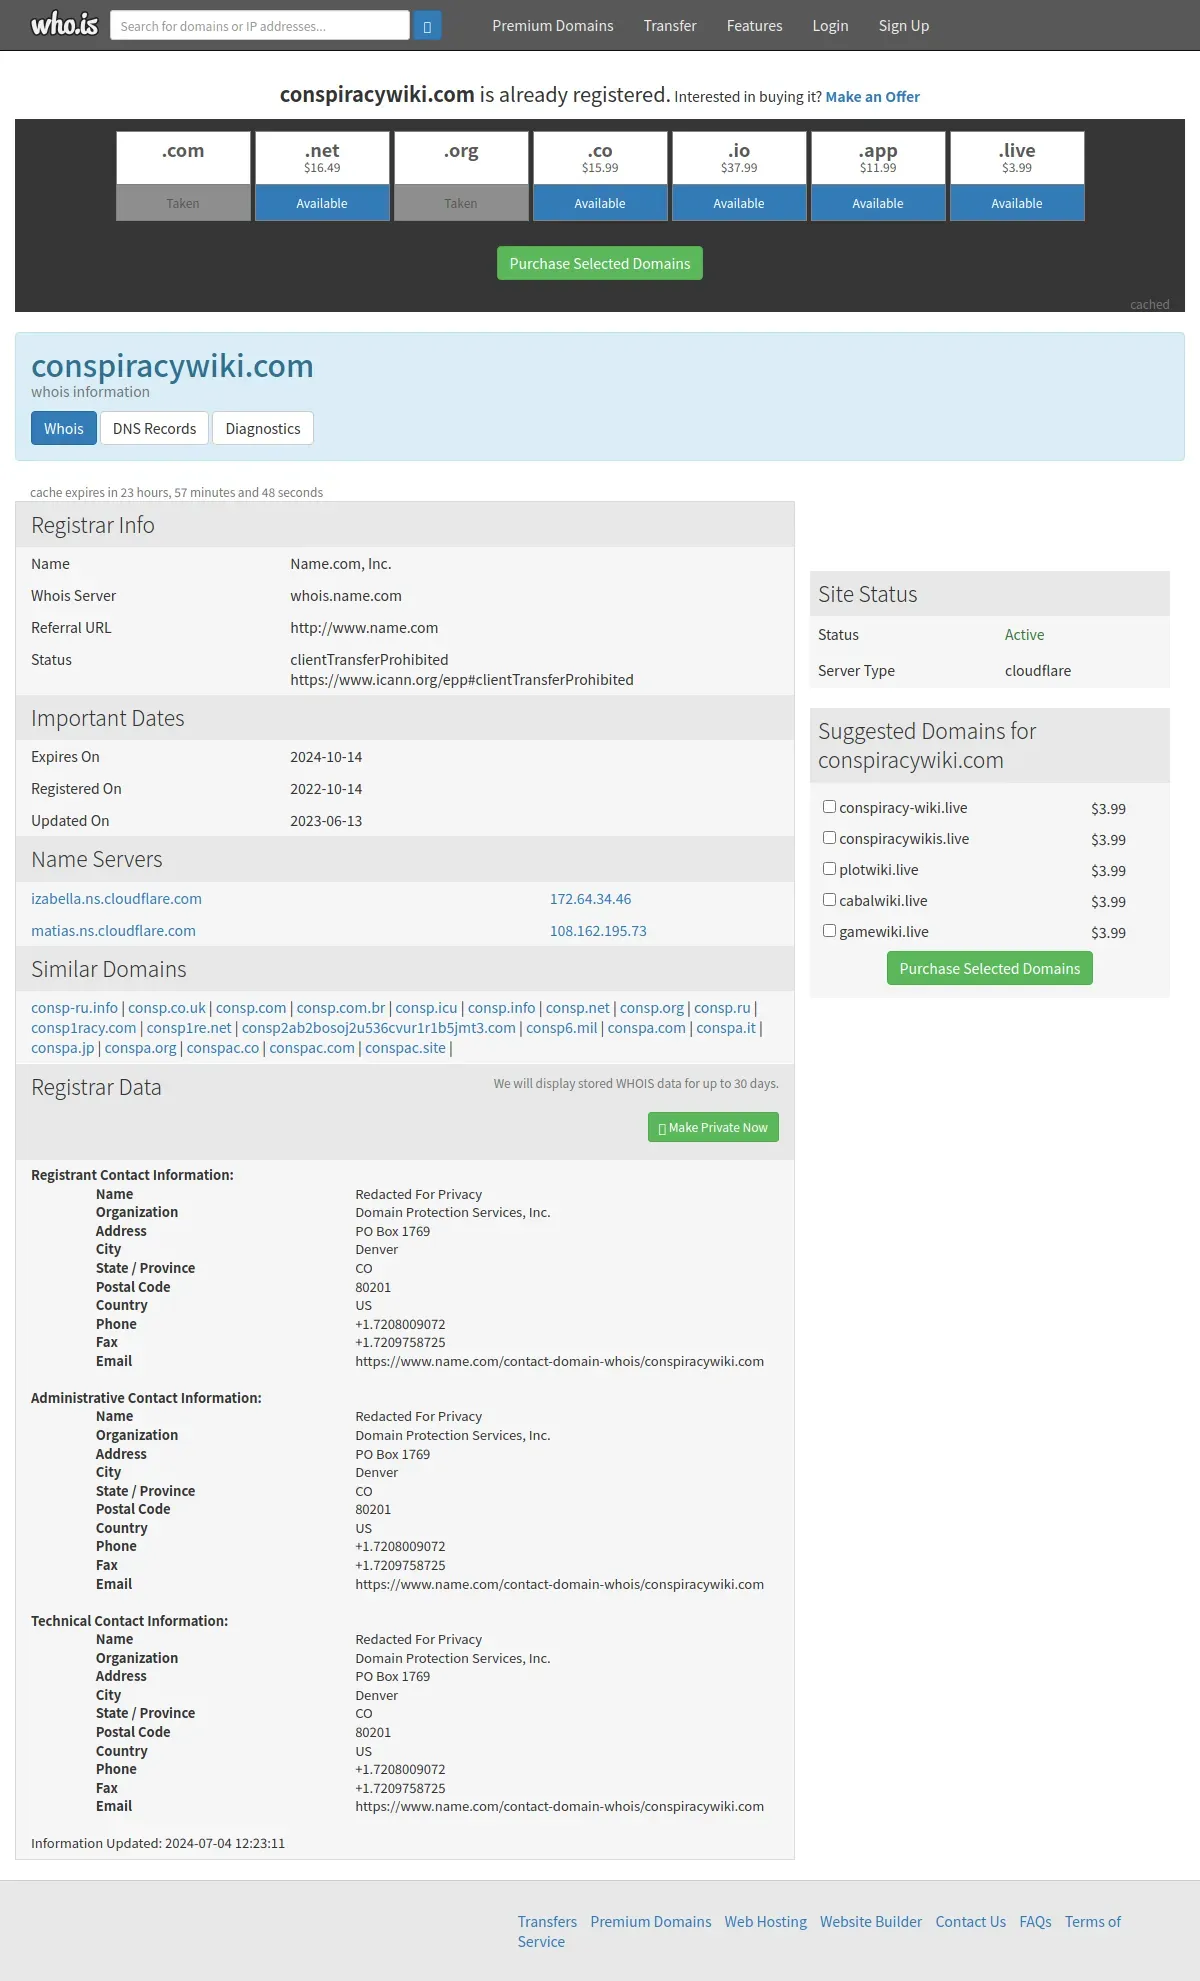Screen dimensions: 1200x1981
Task: Click the Updated On date 2023-06-13
Action: click(326, 821)
